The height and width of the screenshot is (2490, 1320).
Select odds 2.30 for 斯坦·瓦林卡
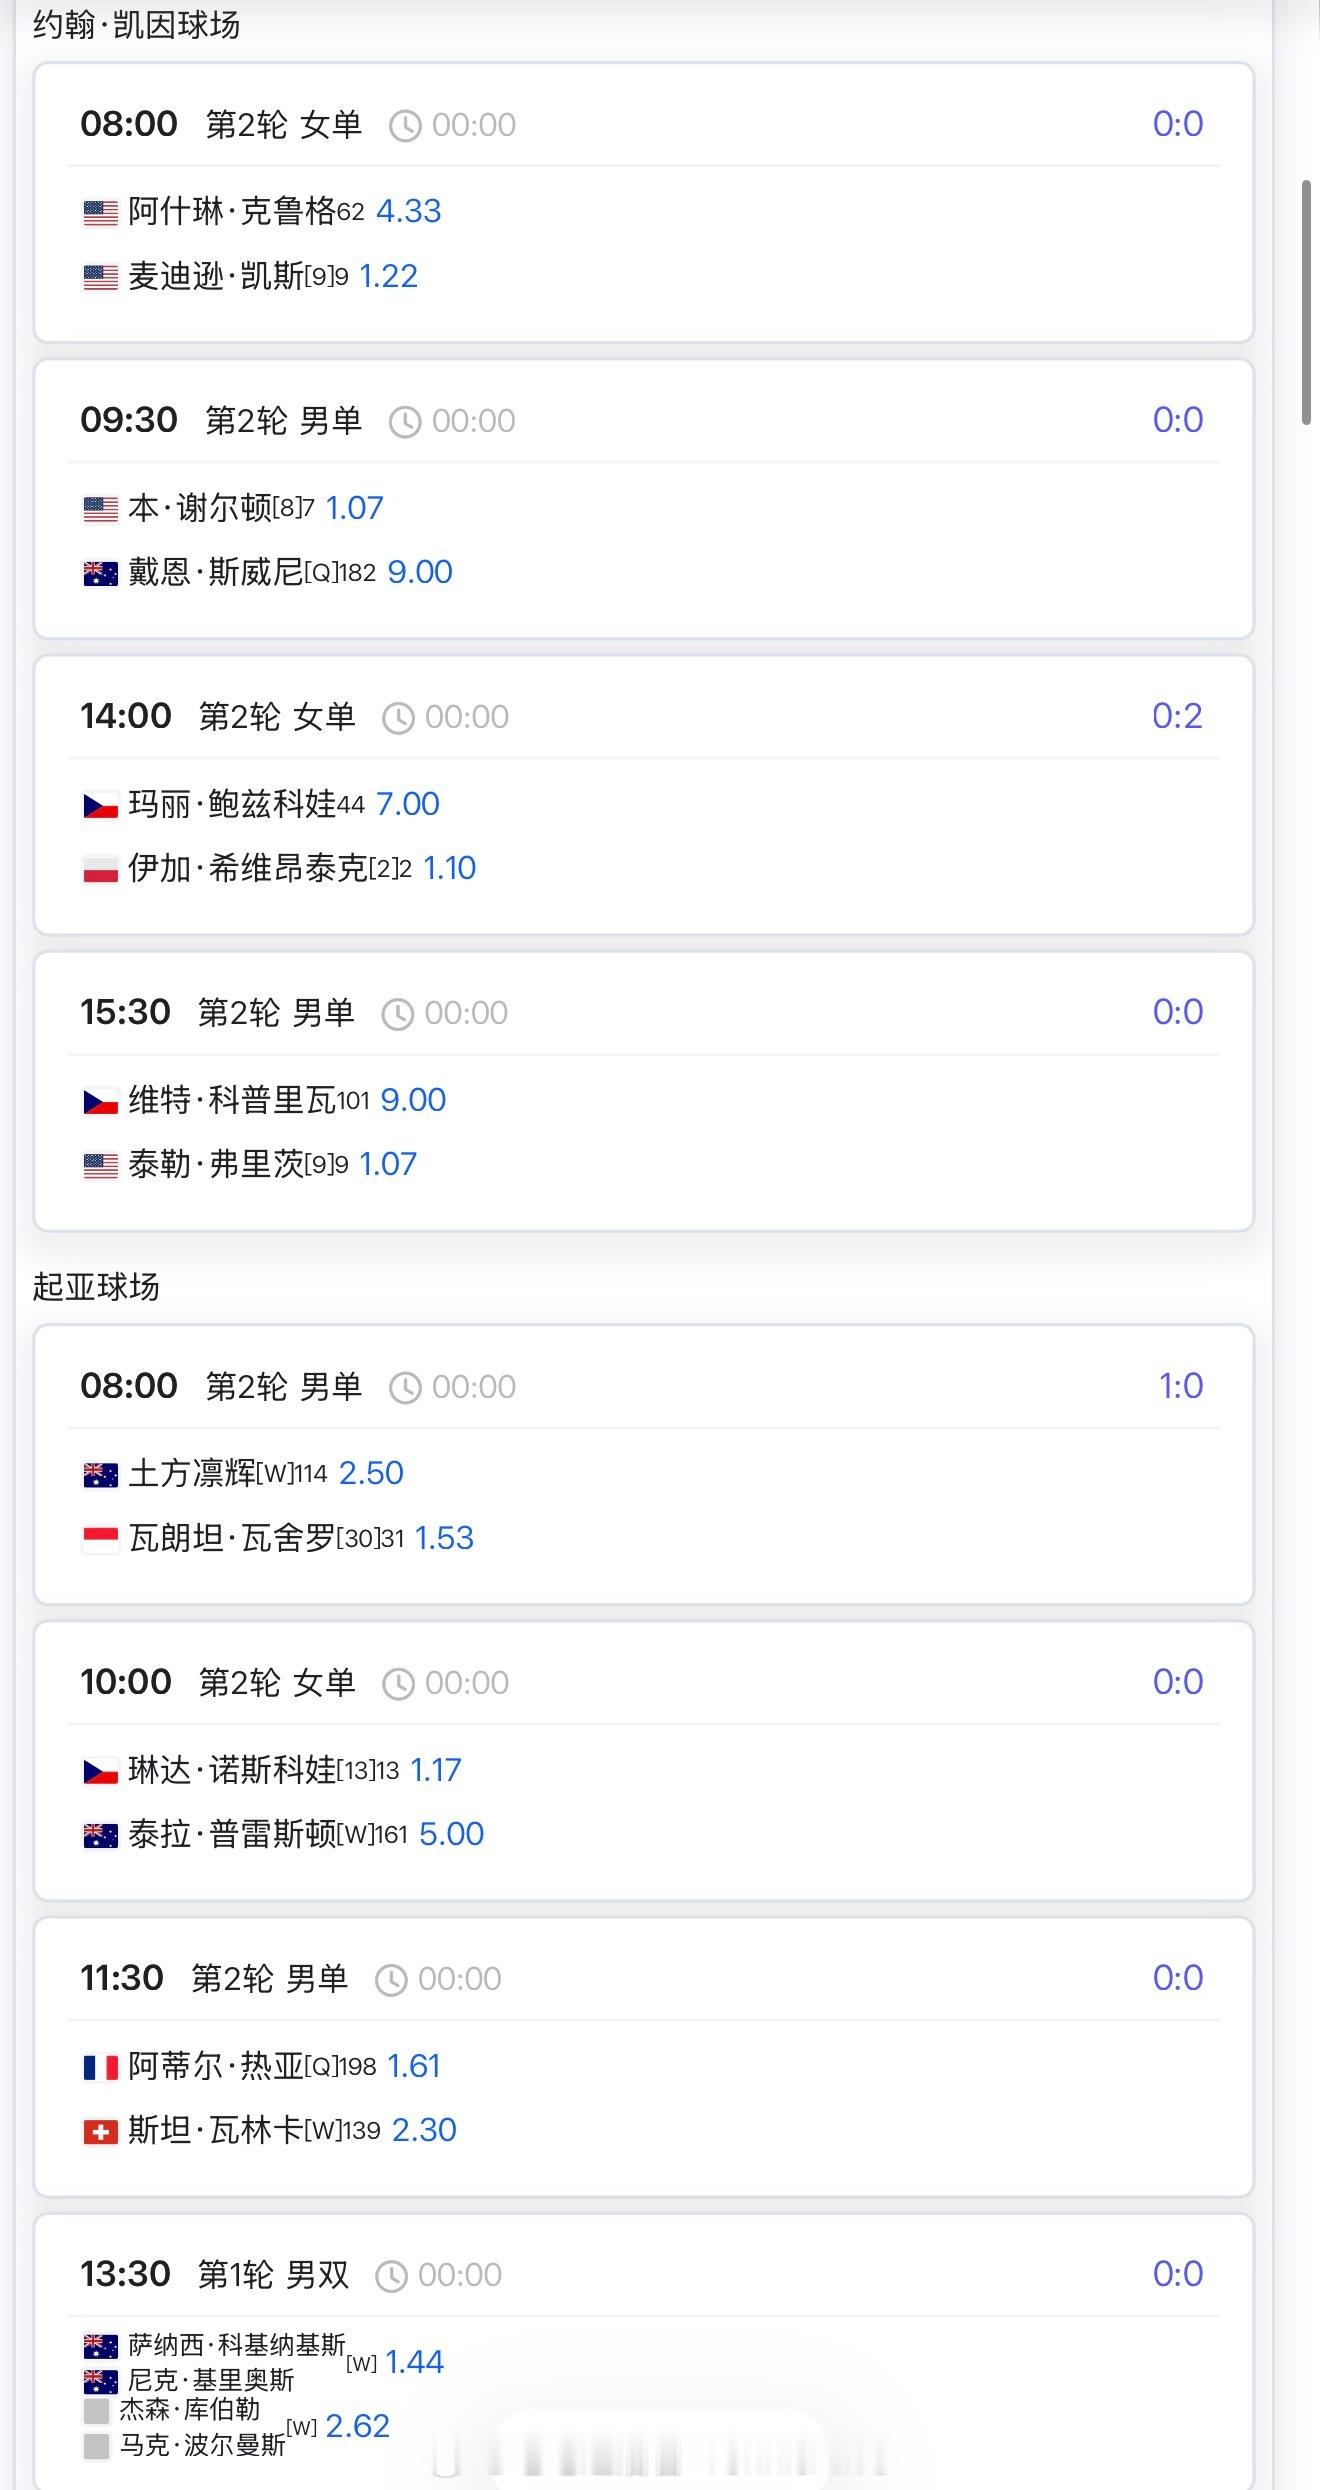coord(424,2130)
